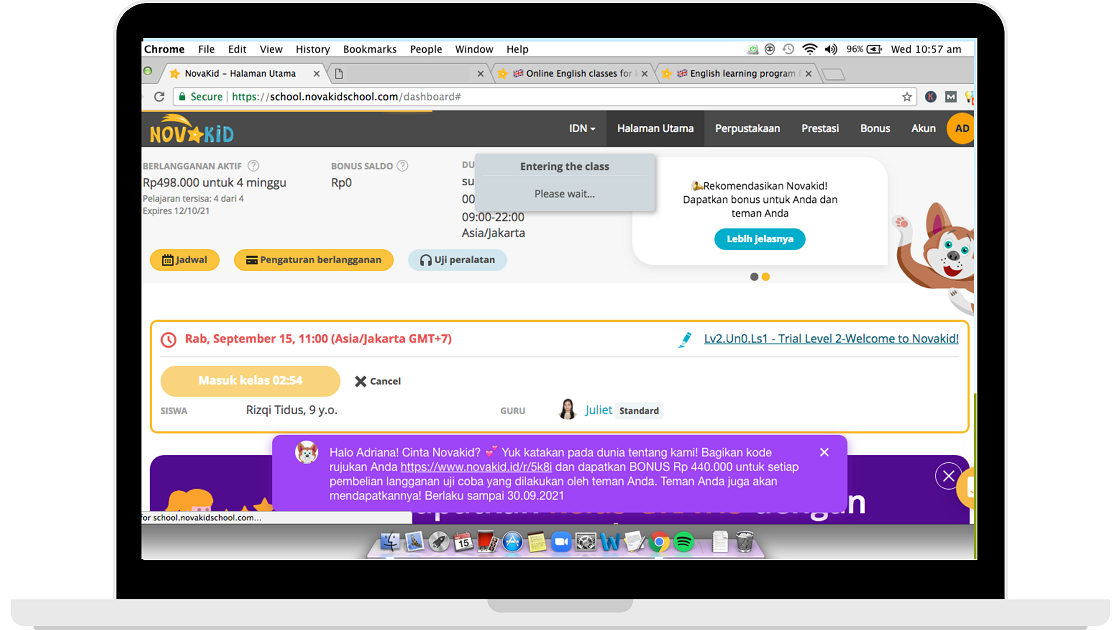Cancel the scheduled lesson
The height and width of the screenshot is (630, 1120).
tap(378, 381)
